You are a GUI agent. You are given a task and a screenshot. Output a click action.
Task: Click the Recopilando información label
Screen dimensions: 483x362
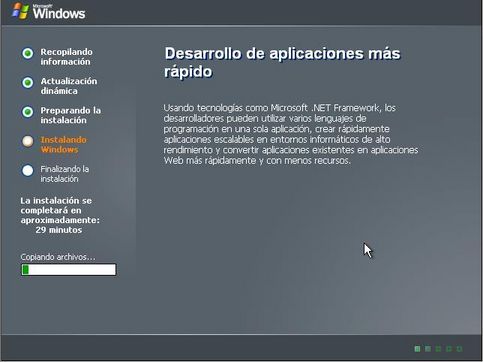pyautogui.click(x=66, y=57)
